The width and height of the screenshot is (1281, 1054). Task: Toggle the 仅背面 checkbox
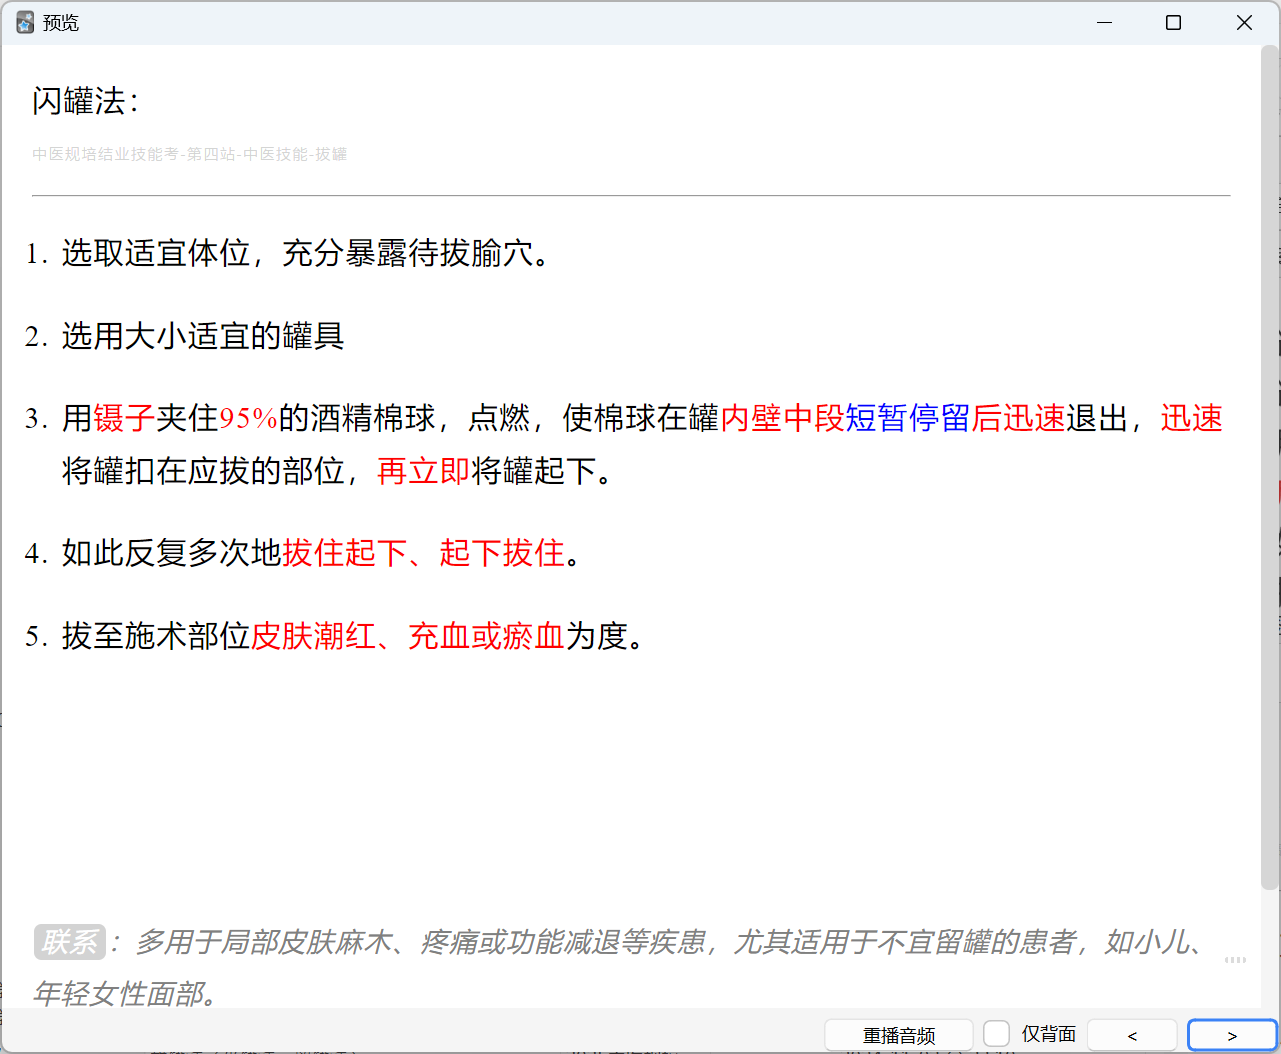pyautogui.click(x=997, y=1033)
